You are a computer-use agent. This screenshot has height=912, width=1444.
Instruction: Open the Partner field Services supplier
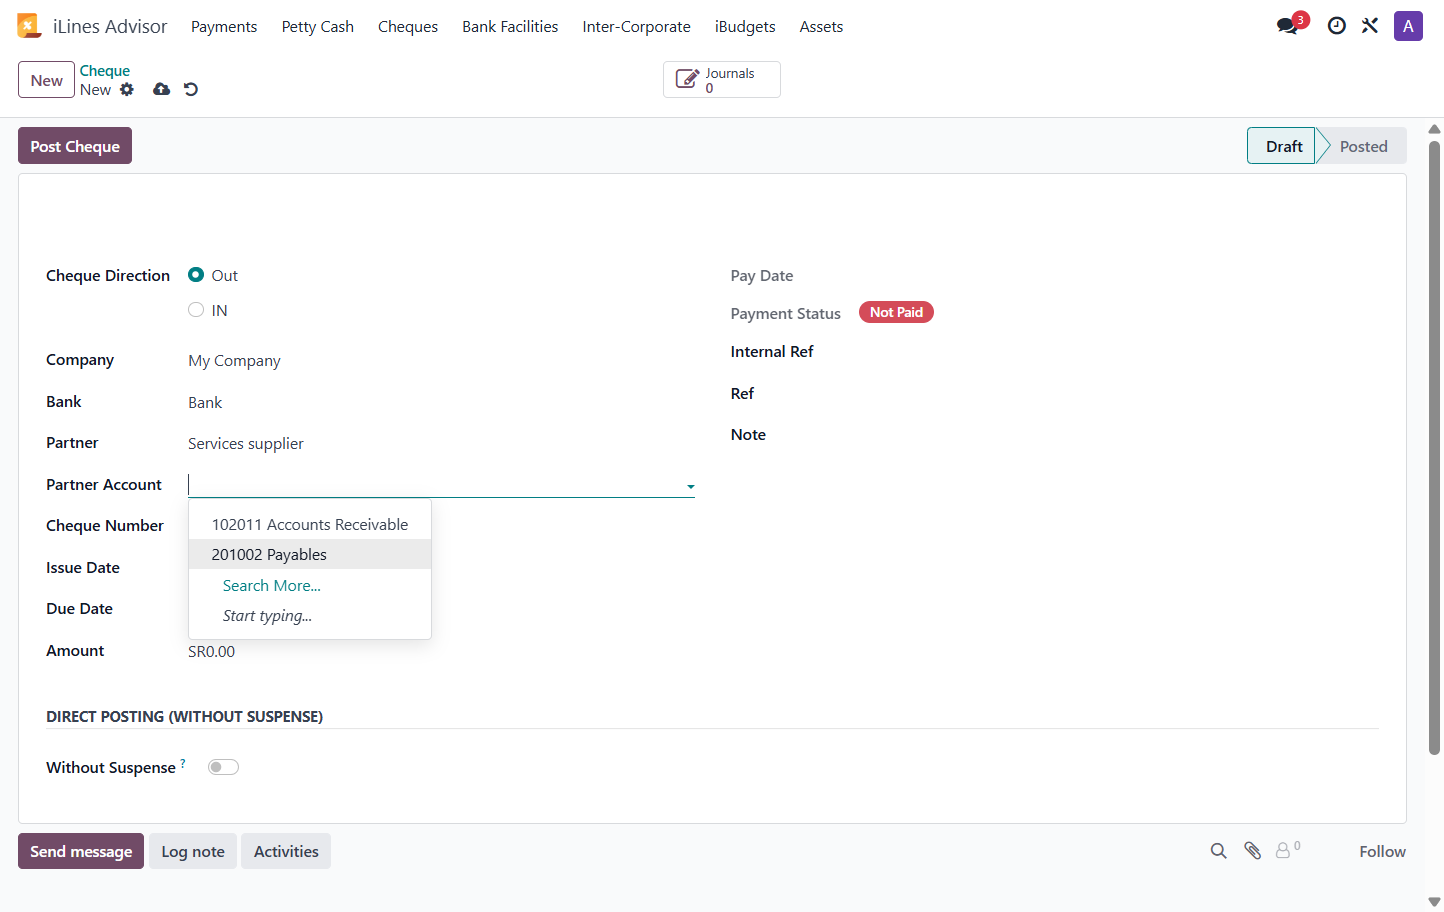(x=441, y=443)
